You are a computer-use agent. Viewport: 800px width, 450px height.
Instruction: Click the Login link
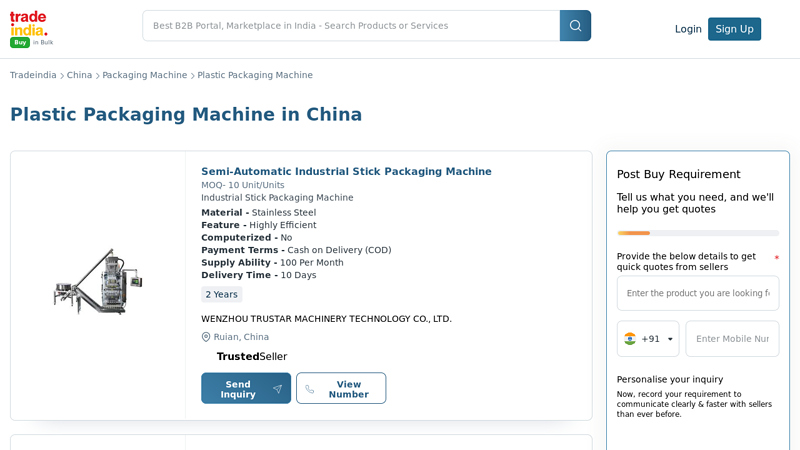688,29
